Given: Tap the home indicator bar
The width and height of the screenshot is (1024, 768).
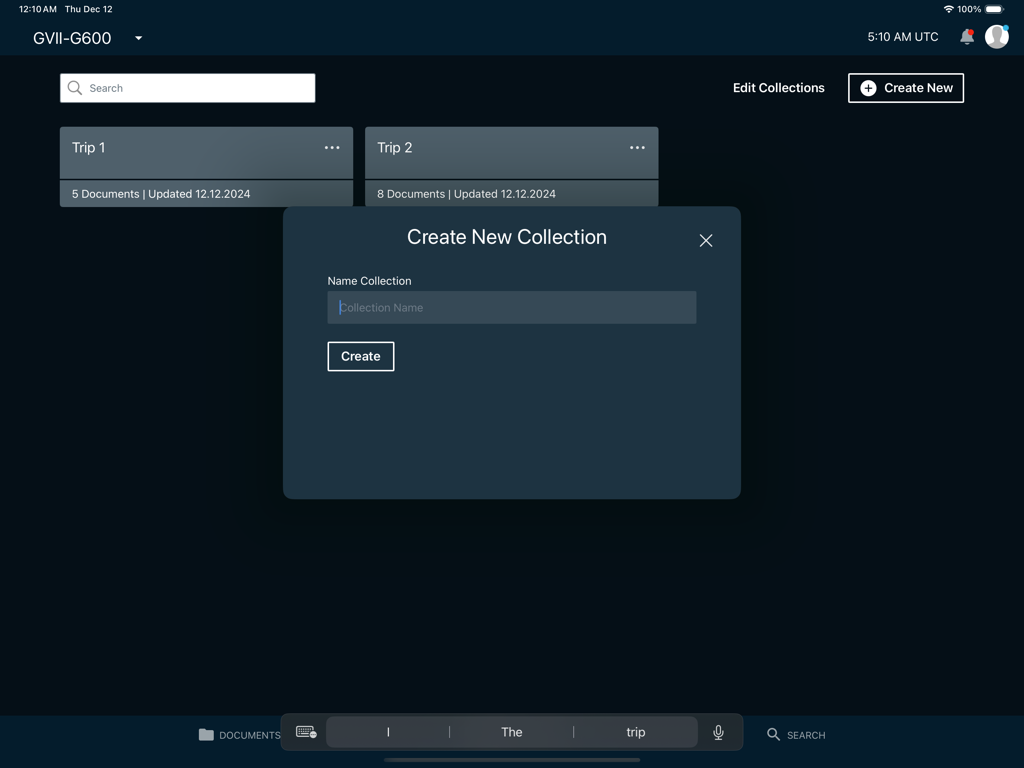Looking at the screenshot, I should [x=511, y=758].
